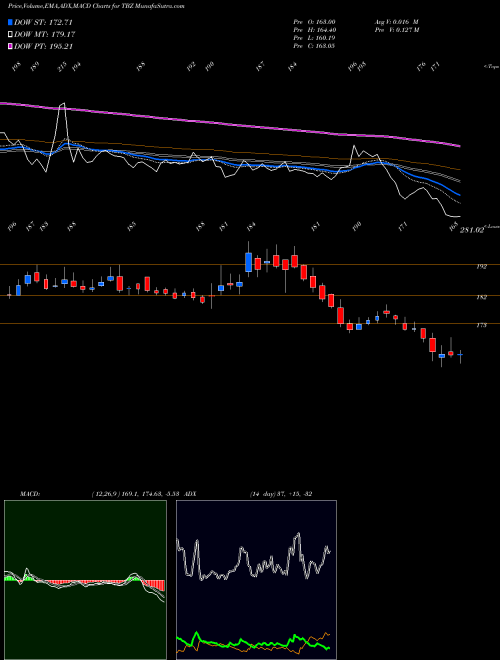Click the 251.02 price label

(x=472, y=230)
